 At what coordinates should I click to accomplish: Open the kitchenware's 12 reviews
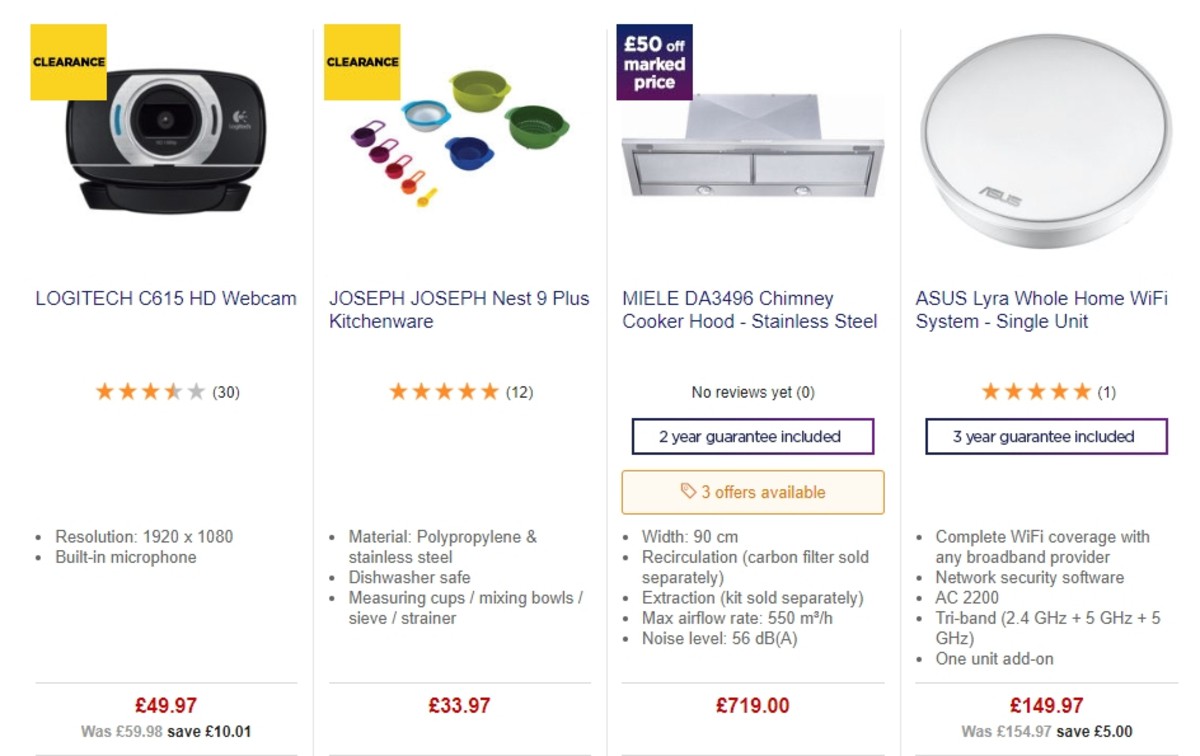click(x=522, y=392)
